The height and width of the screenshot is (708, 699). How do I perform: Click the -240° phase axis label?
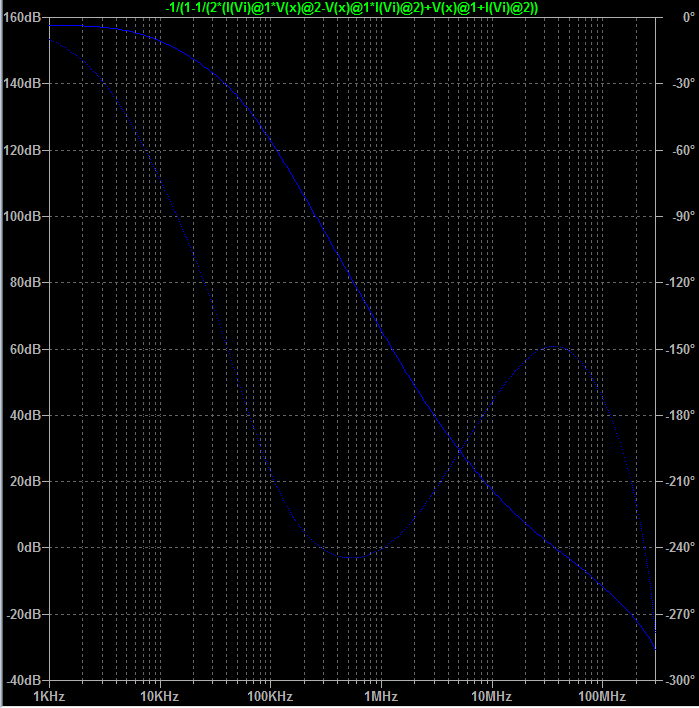[680, 547]
